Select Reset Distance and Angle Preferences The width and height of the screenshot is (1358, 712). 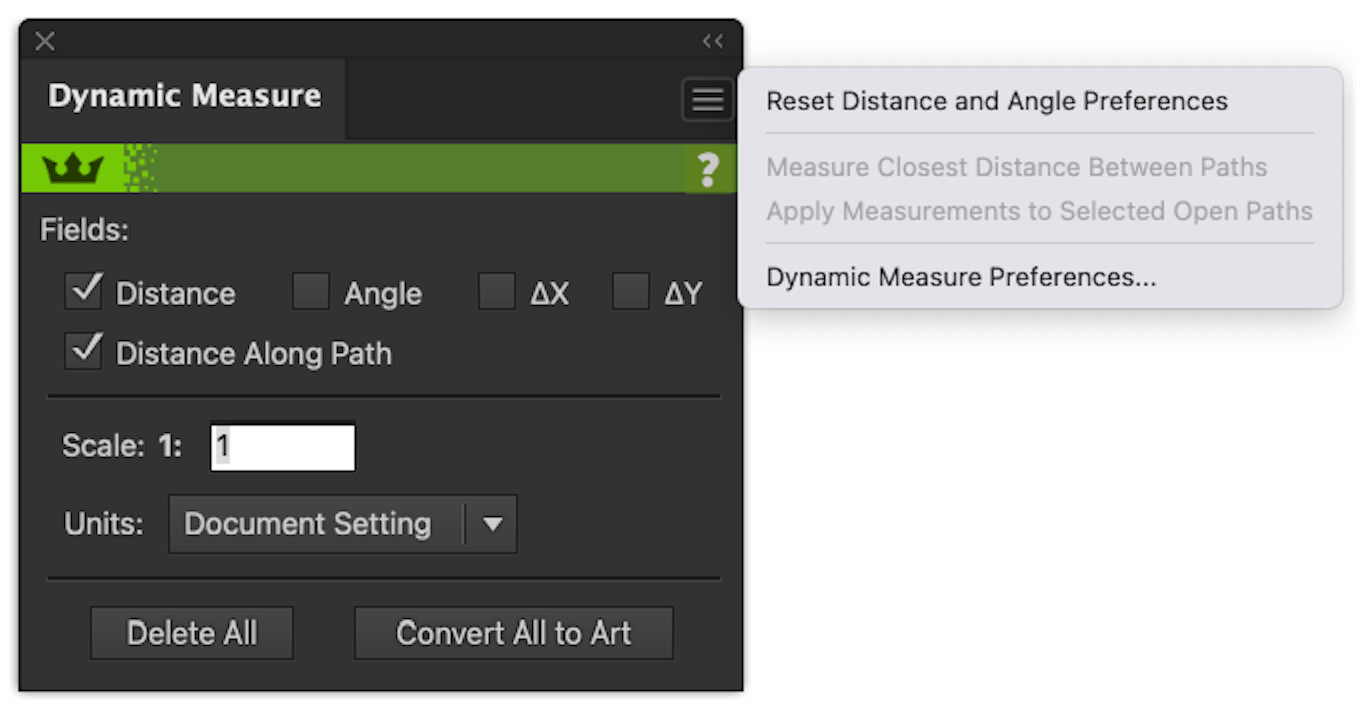pos(997,101)
